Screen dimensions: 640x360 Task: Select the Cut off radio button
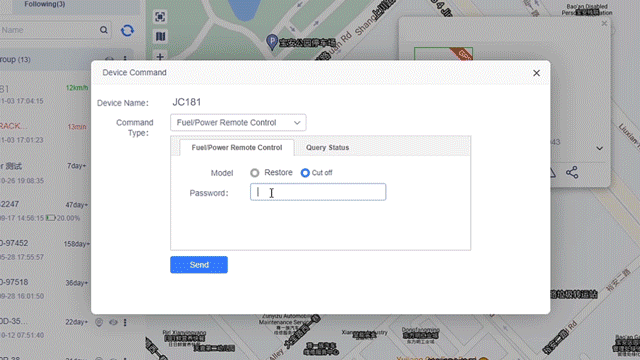pyautogui.click(x=305, y=173)
